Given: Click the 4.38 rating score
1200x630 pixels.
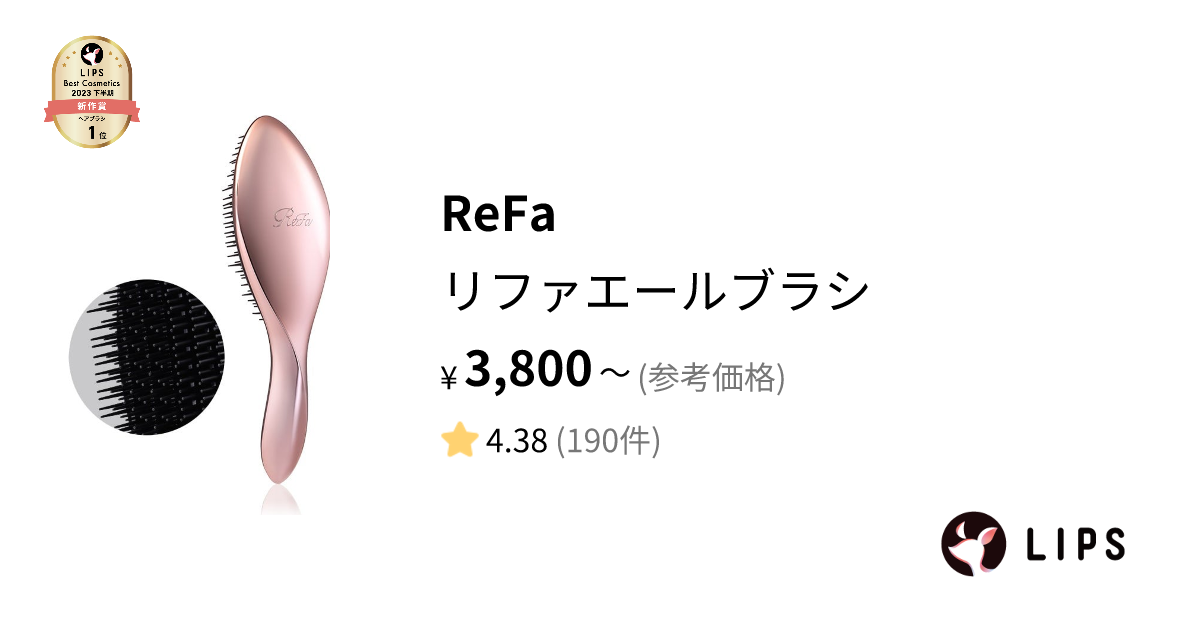Looking at the screenshot, I should 516,441.
